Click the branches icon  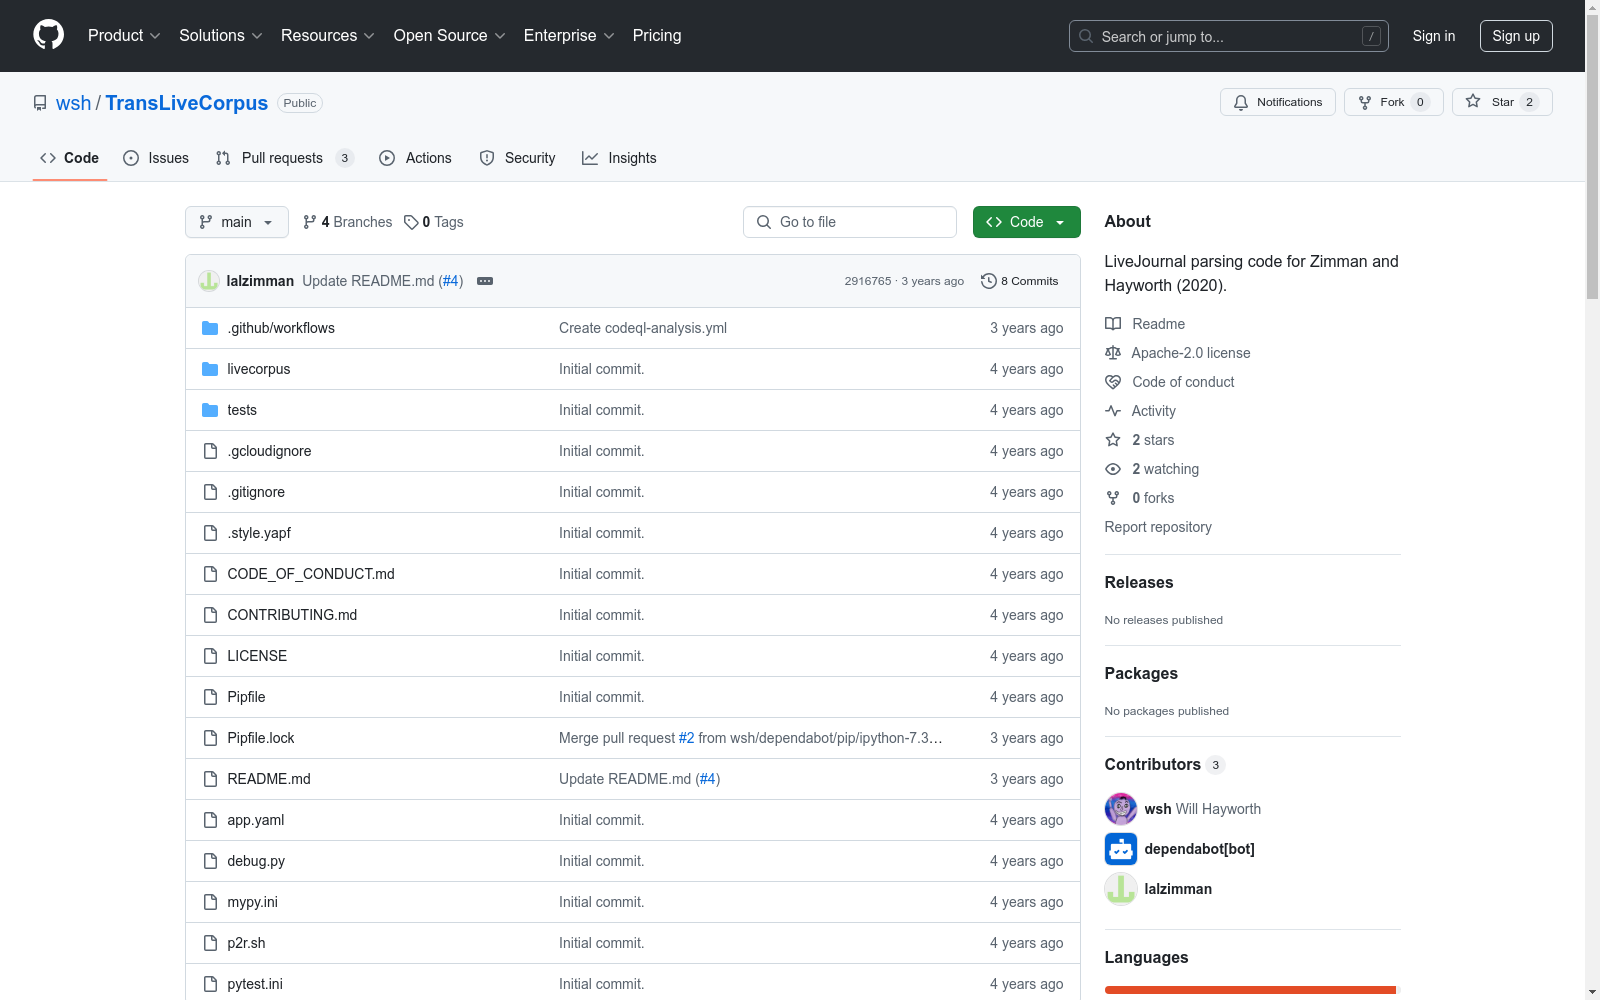point(310,222)
